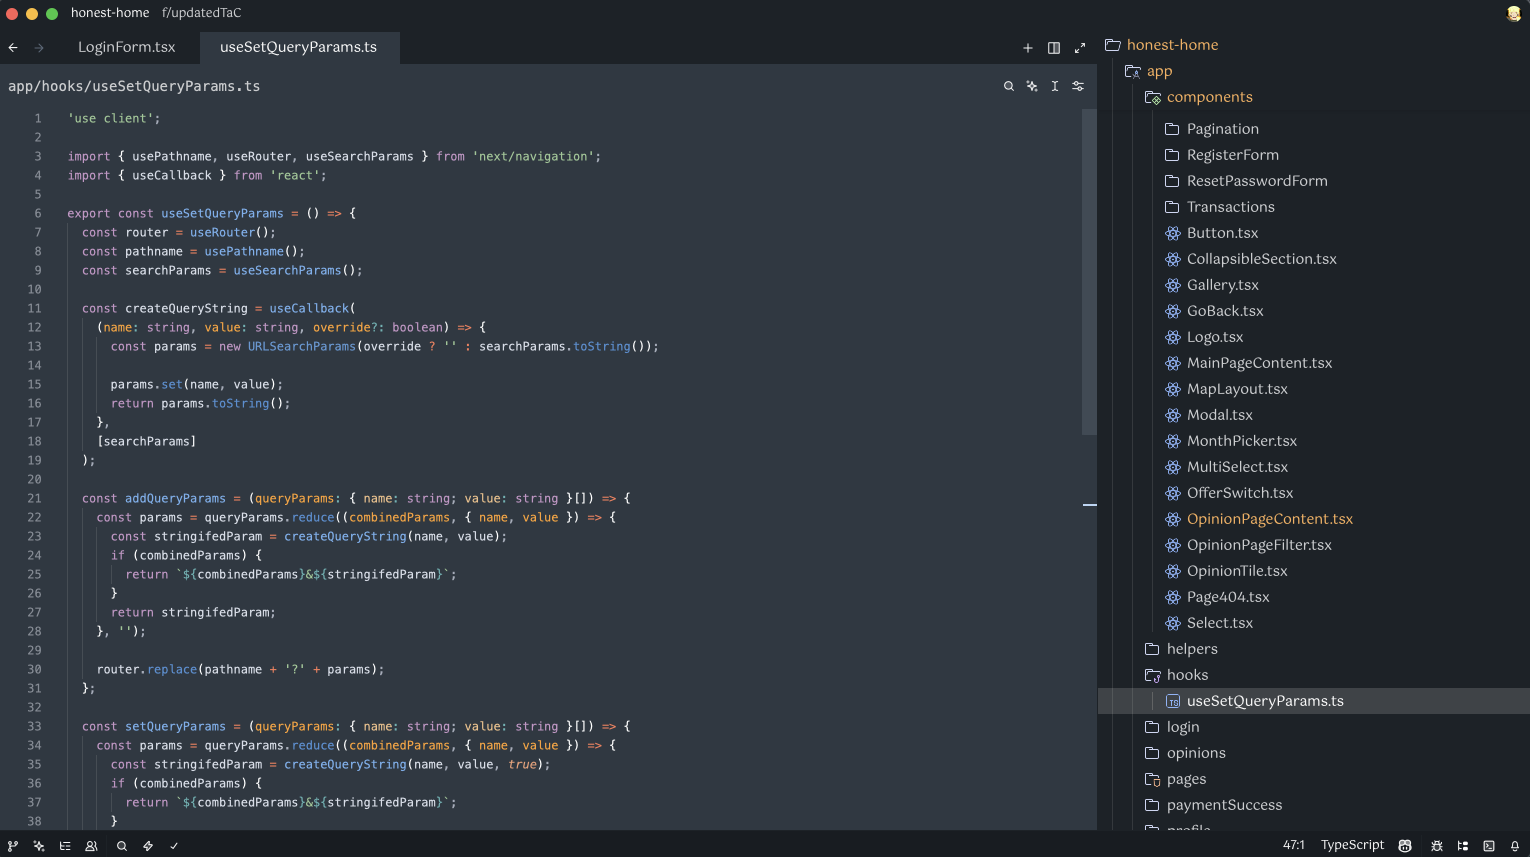Open OpinionPageContent.tsx in file tree
Image resolution: width=1530 pixels, height=857 pixels.
pos(1259,519)
